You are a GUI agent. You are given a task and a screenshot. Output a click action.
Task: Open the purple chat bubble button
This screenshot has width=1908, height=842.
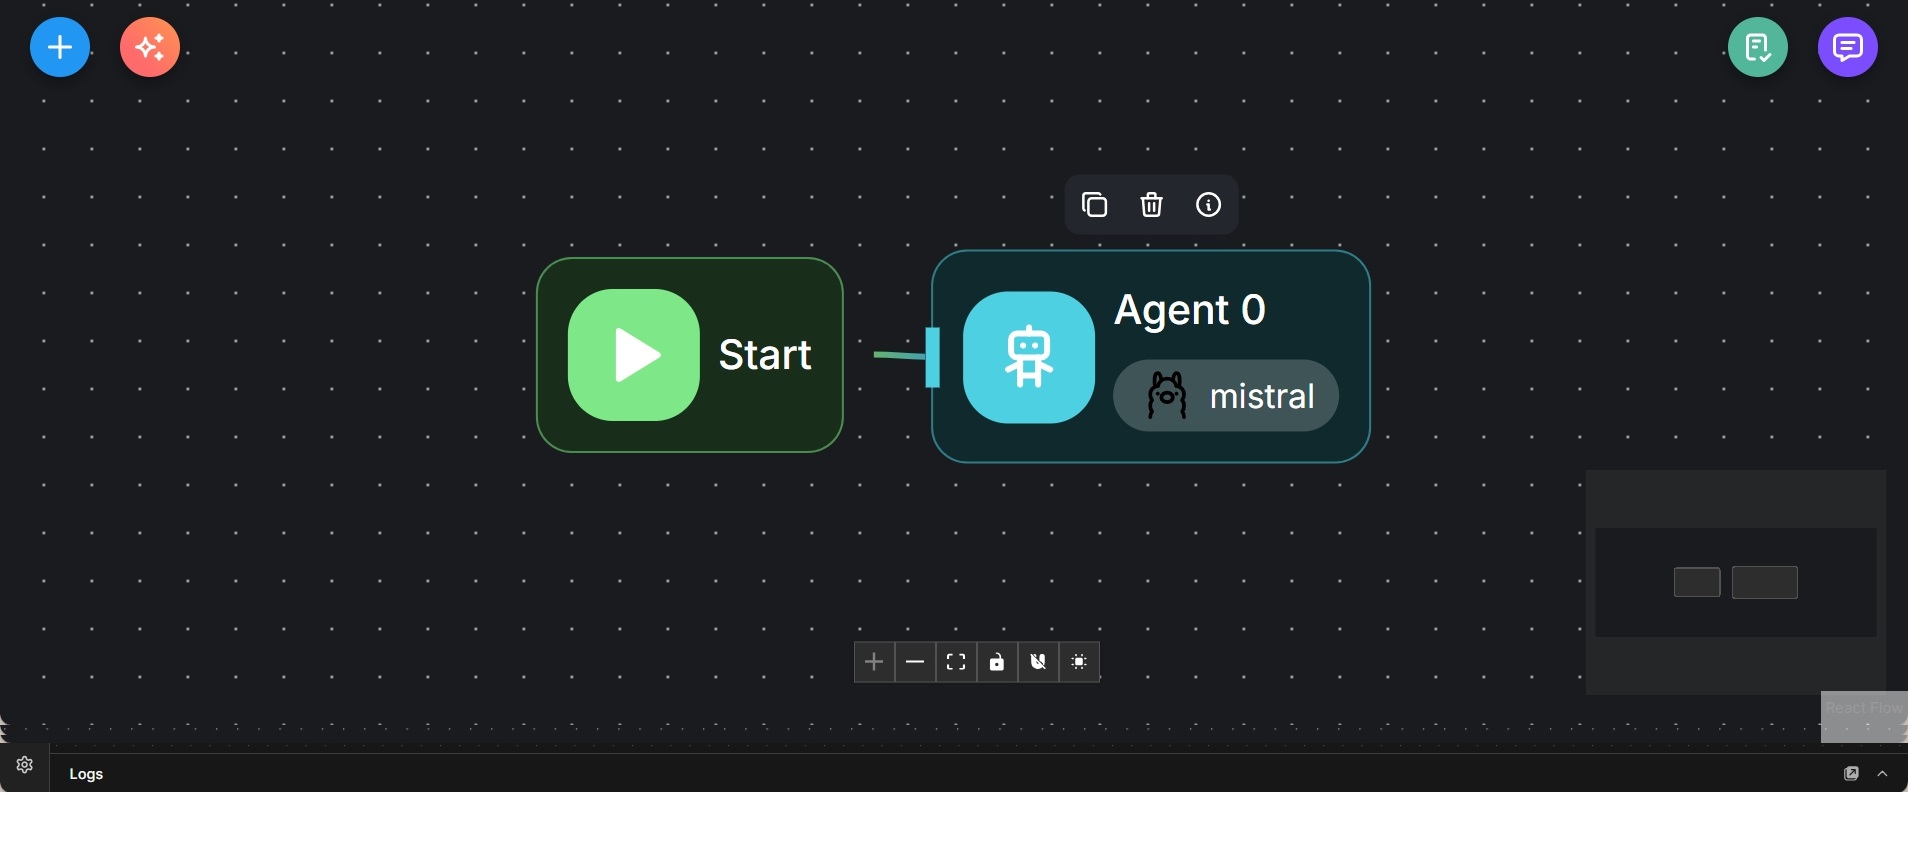[x=1847, y=47]
